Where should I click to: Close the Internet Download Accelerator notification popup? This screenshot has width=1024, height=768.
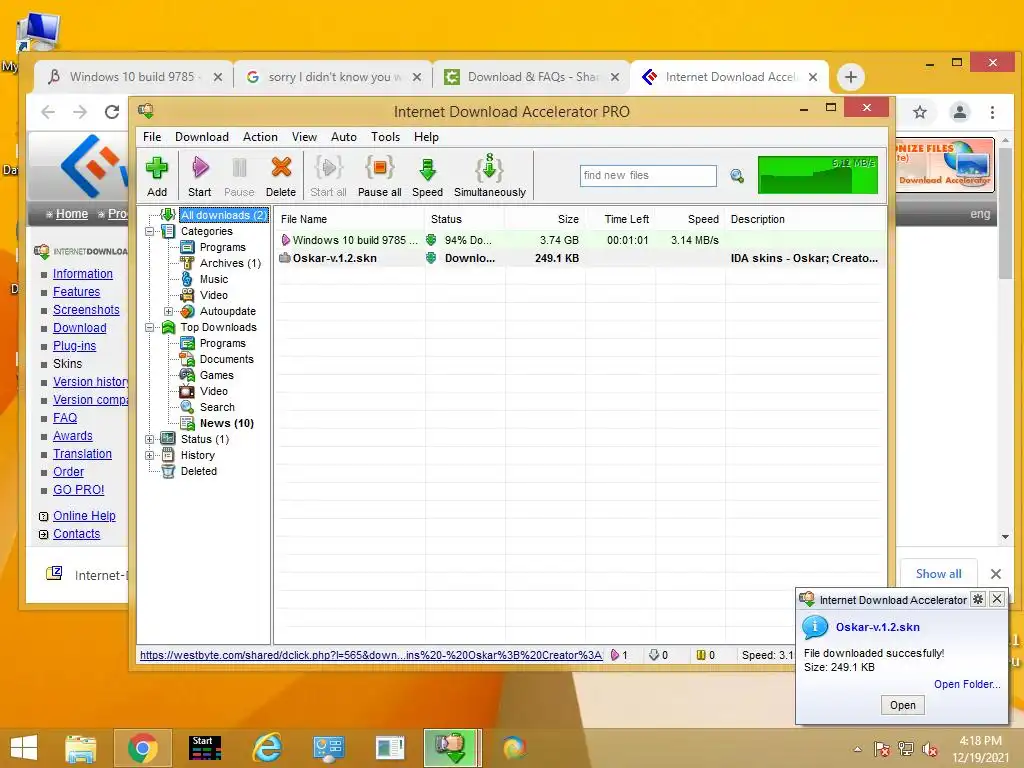point(997,599)
